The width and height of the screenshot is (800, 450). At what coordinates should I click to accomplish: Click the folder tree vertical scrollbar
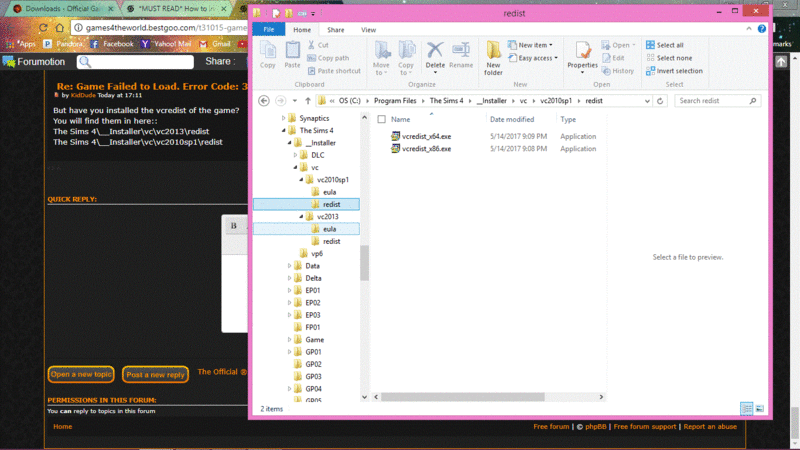point(364,263)
